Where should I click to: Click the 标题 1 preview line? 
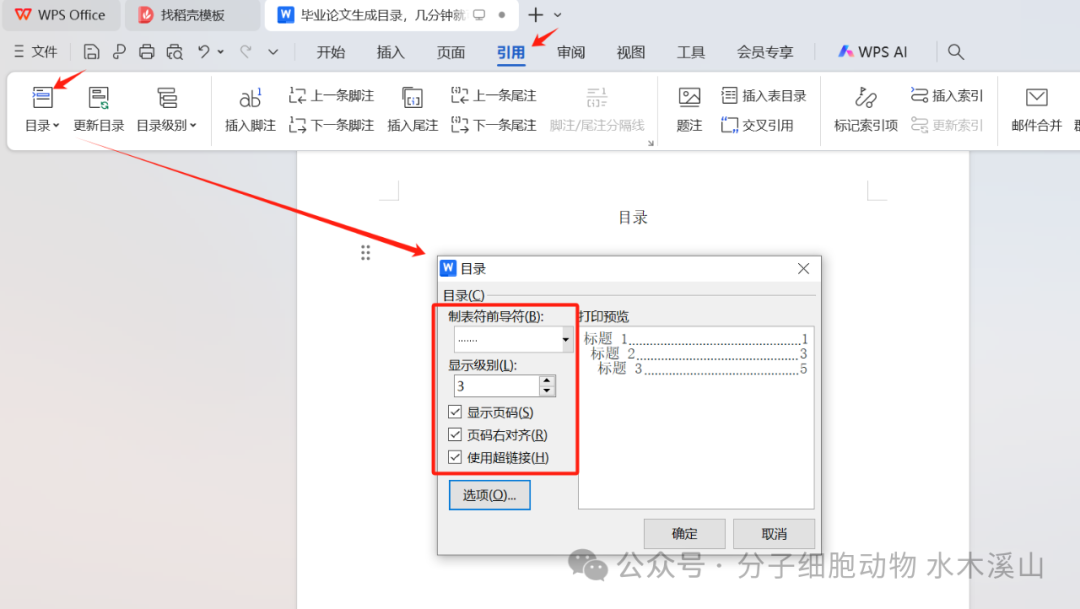695,338
